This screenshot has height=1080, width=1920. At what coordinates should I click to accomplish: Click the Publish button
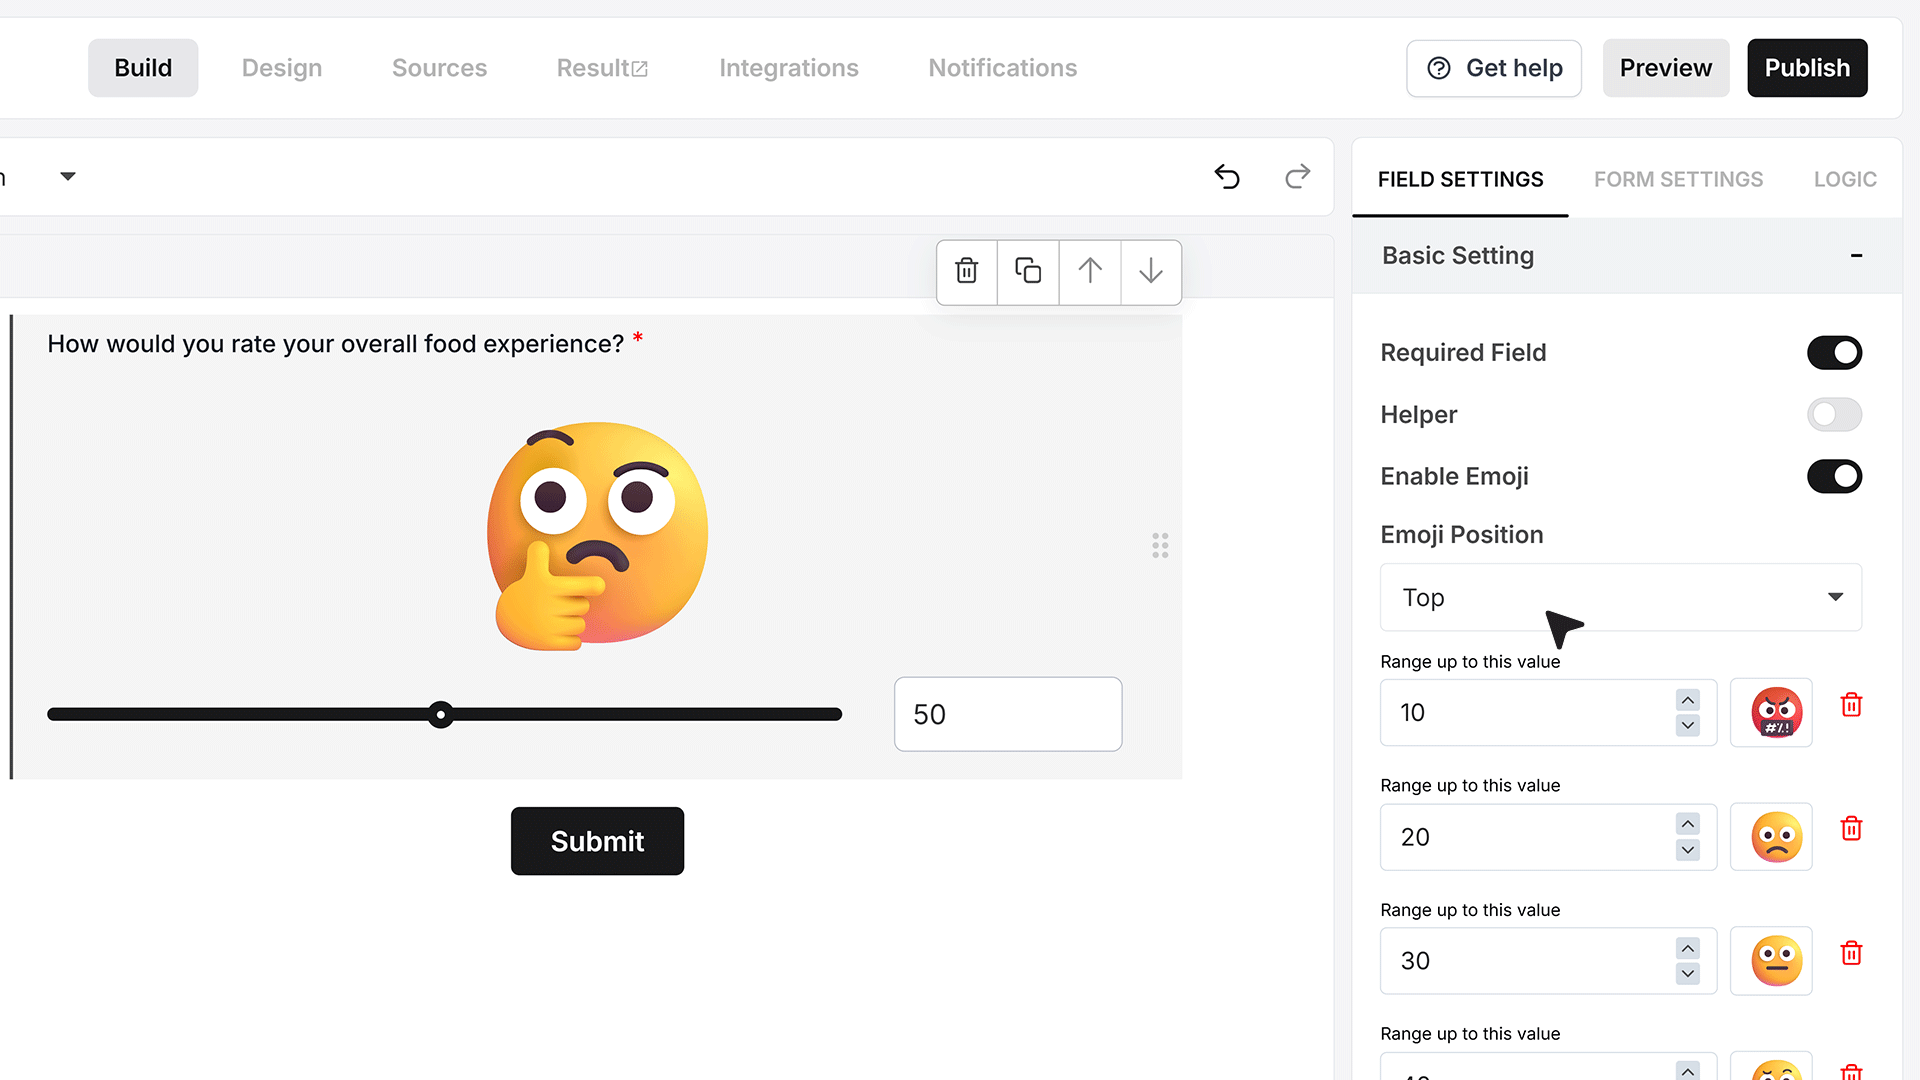[x=1807, y=68]
